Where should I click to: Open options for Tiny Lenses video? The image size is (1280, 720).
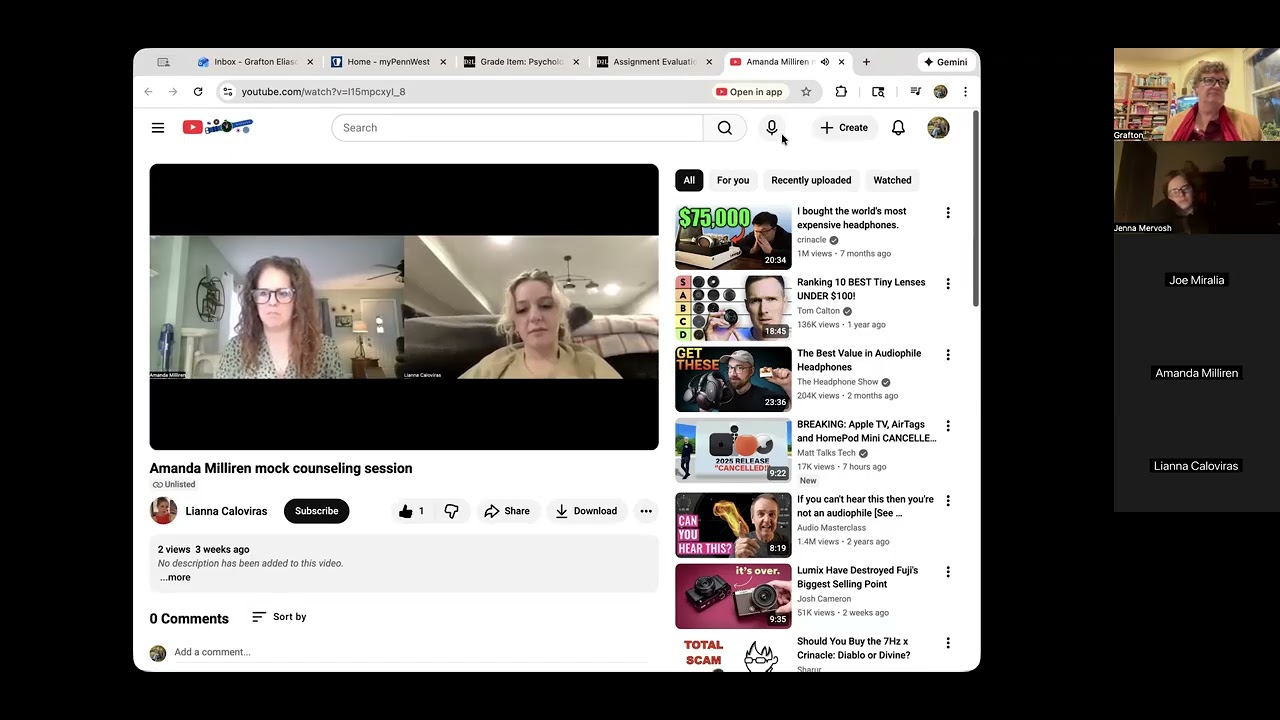[948, 284]
